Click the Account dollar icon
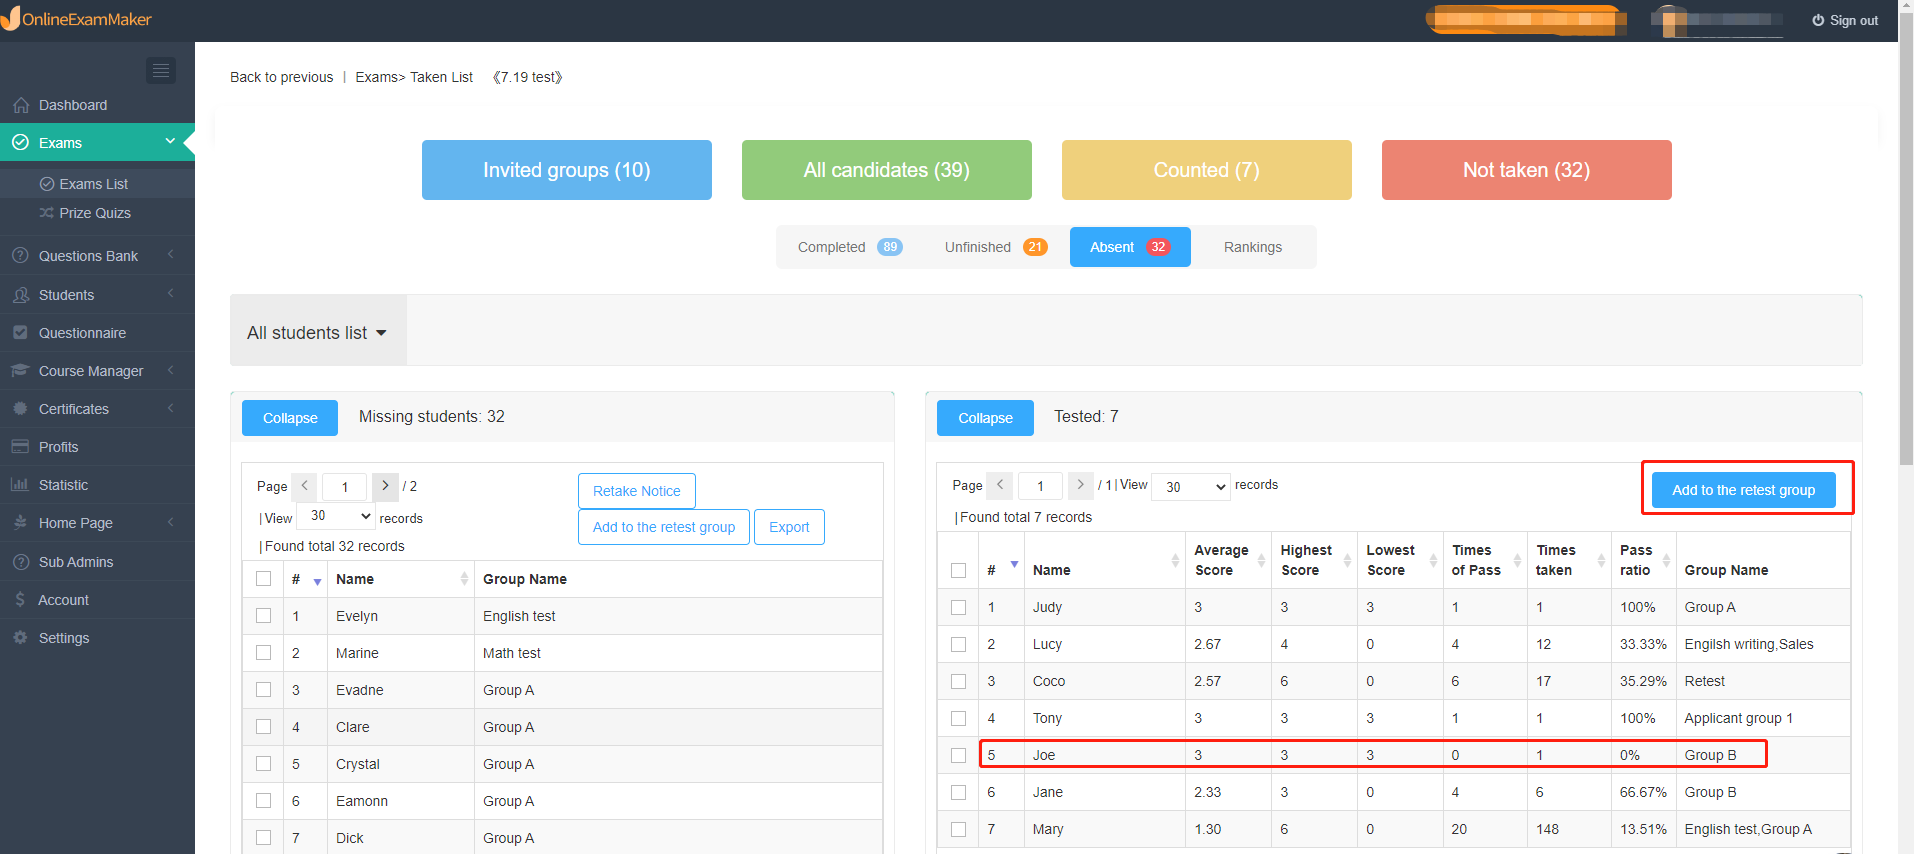 pos(20,600)
